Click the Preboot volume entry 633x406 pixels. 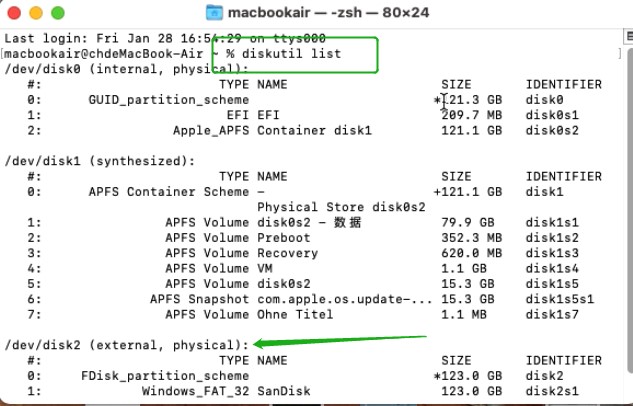pyautogui.click(x=284, y=238)
